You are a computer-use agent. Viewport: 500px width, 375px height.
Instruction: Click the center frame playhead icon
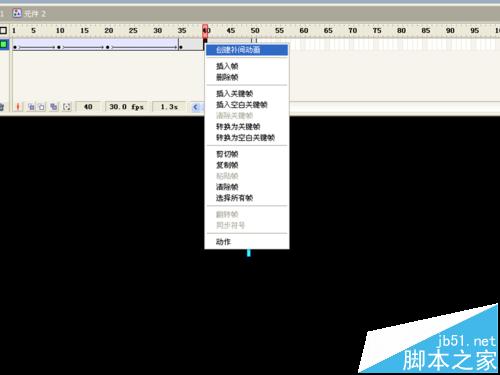pos(18,107)
